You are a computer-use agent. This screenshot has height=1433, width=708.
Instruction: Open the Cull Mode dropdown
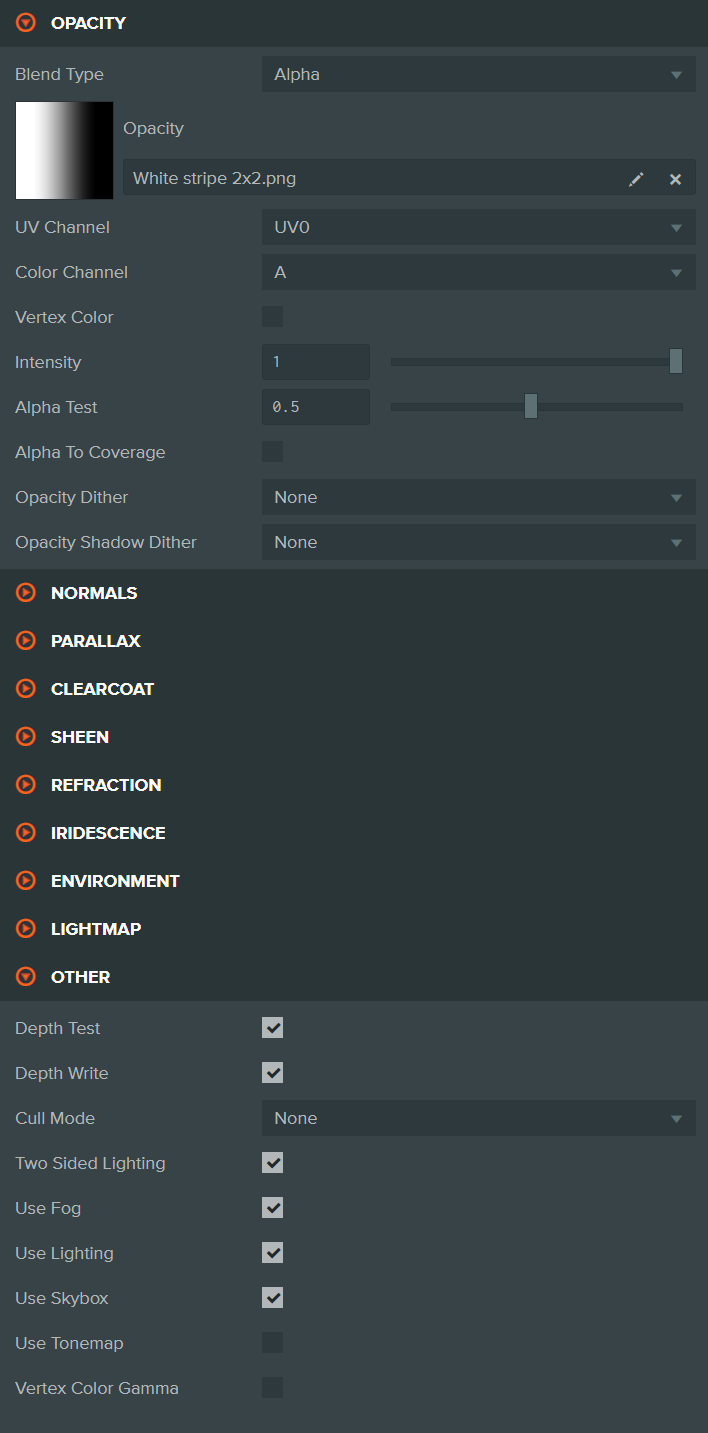(478, 1118)
